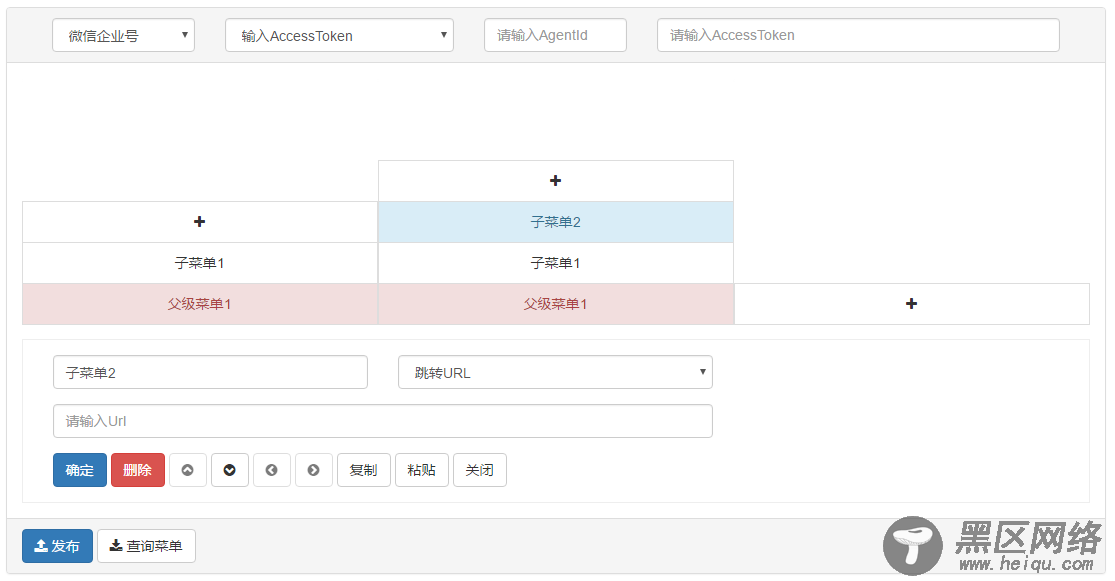Open the 微信企业号 account type dropdown
The width and height of the screenshot is (1115, 581).
pyautogui.click(x=124, y=36)
